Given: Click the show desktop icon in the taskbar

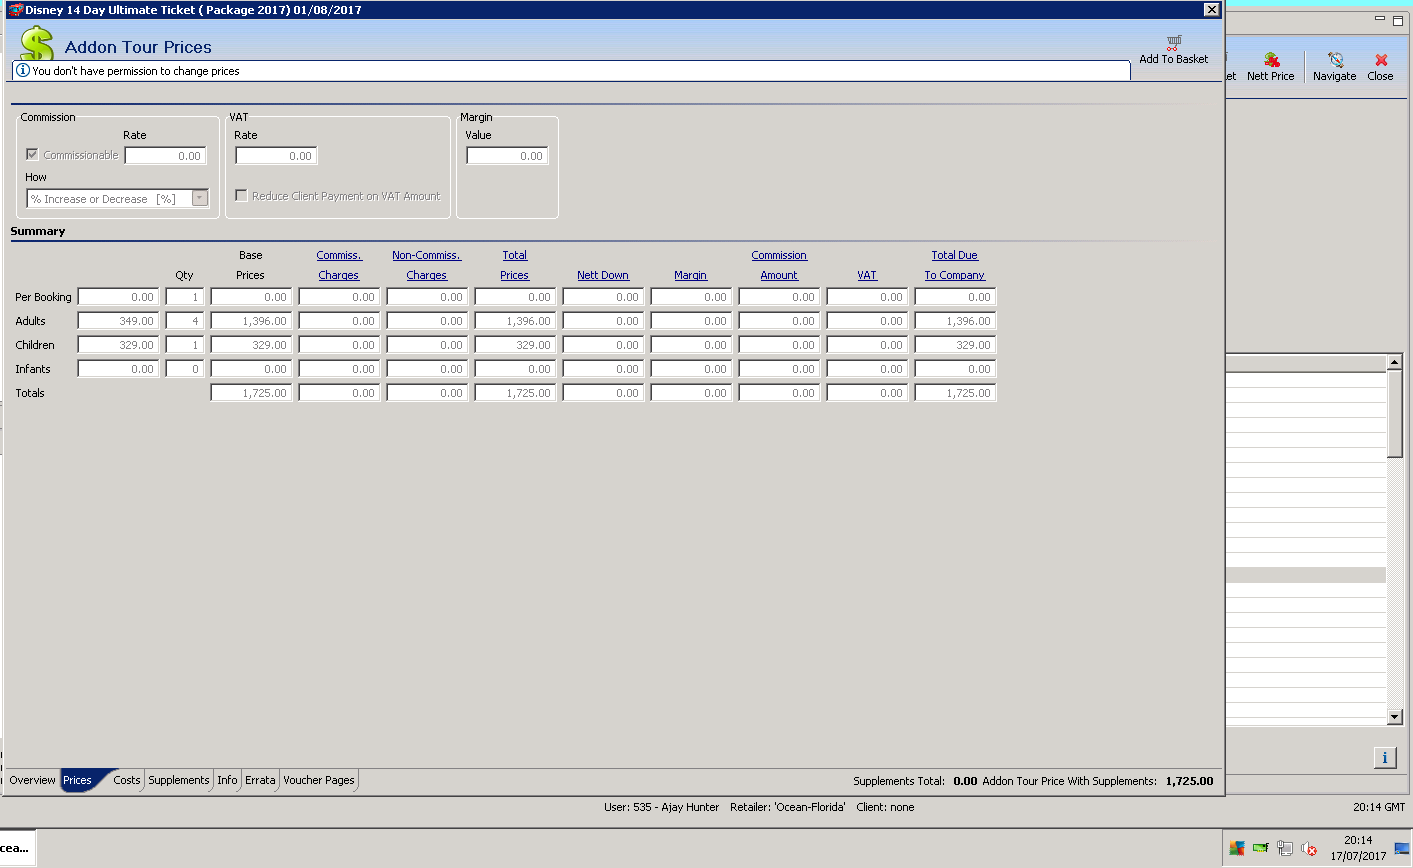Looking at the screenshot, I should tap(1402, 849).
